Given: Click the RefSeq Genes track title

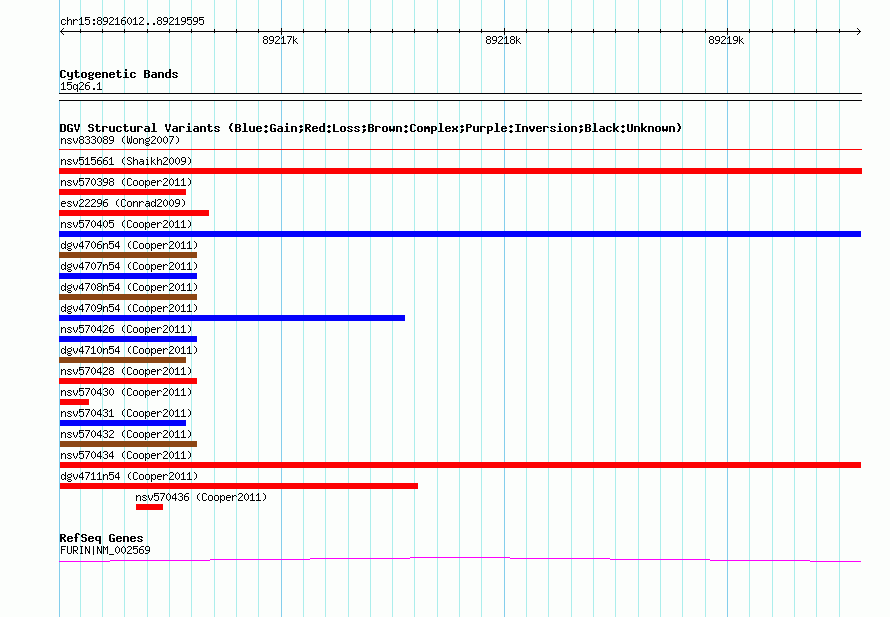Looking at the screenshot, I should 101,538.
